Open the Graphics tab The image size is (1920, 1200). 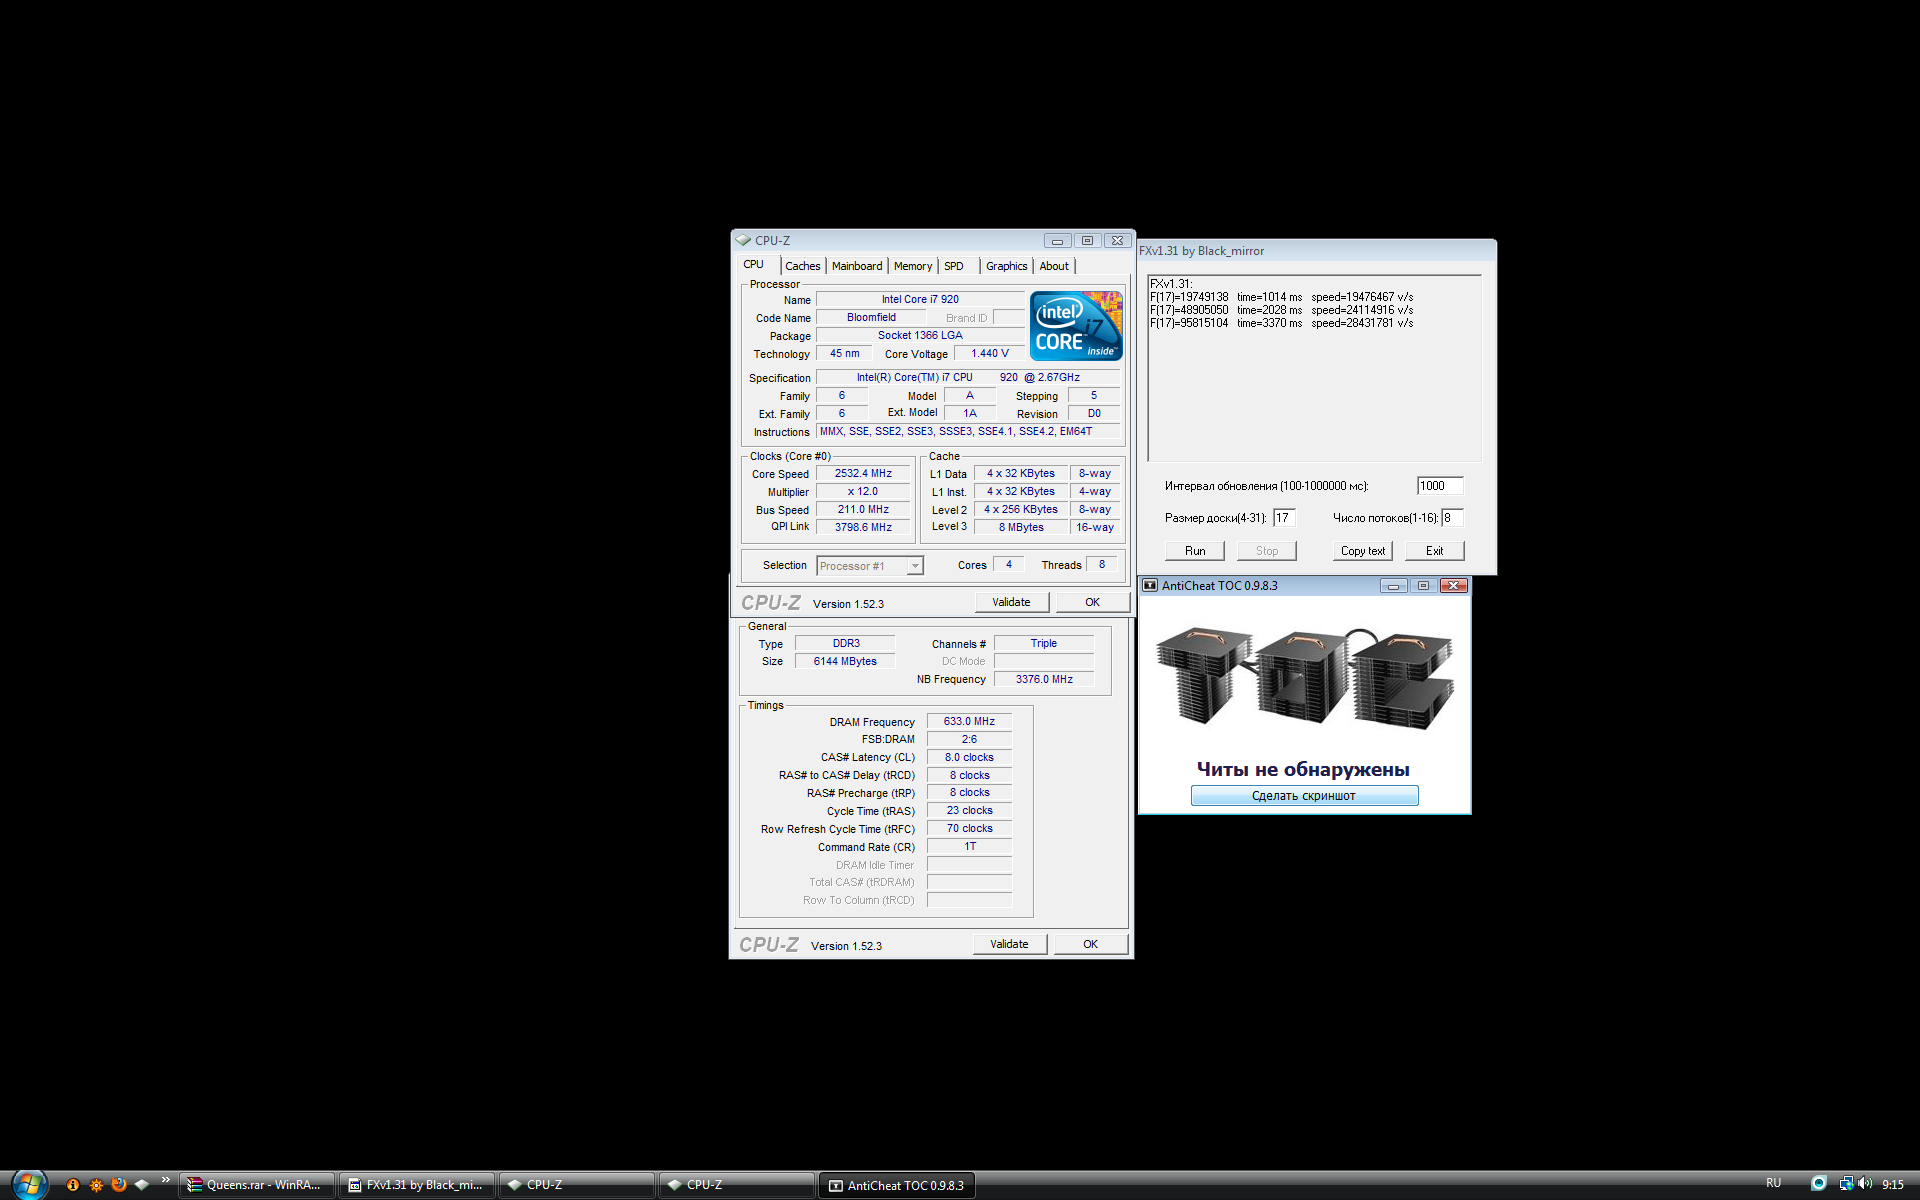point(1006,266)
